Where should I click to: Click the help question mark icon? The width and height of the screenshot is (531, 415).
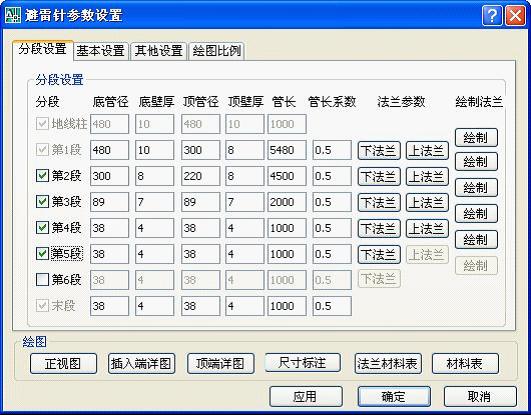point(492,16)
